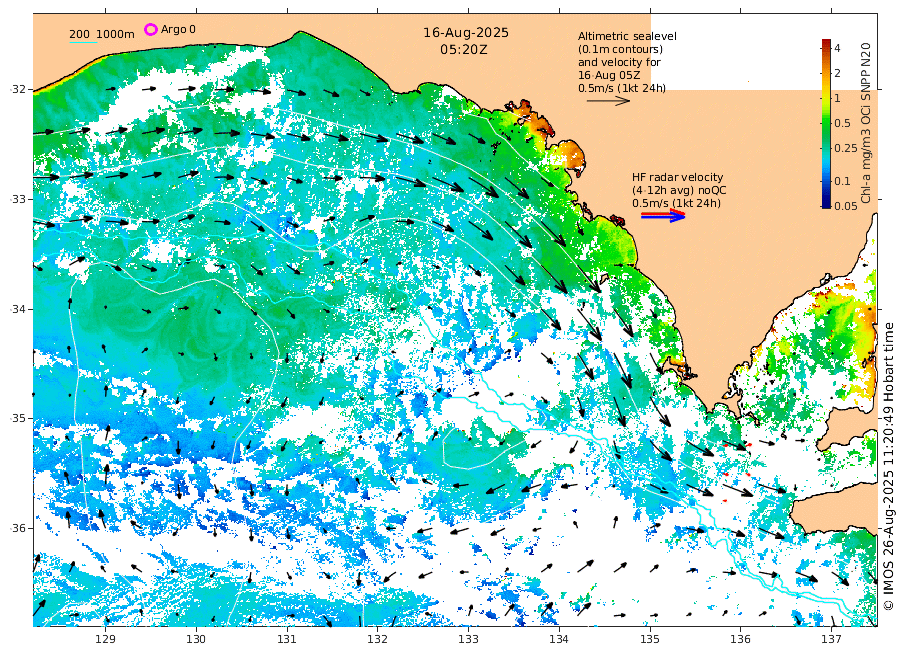Image resolution: width=900 pixels, height=660 pixels.
Task: Click the cyan 200m depth contour legend line
Action: [83, 42]
